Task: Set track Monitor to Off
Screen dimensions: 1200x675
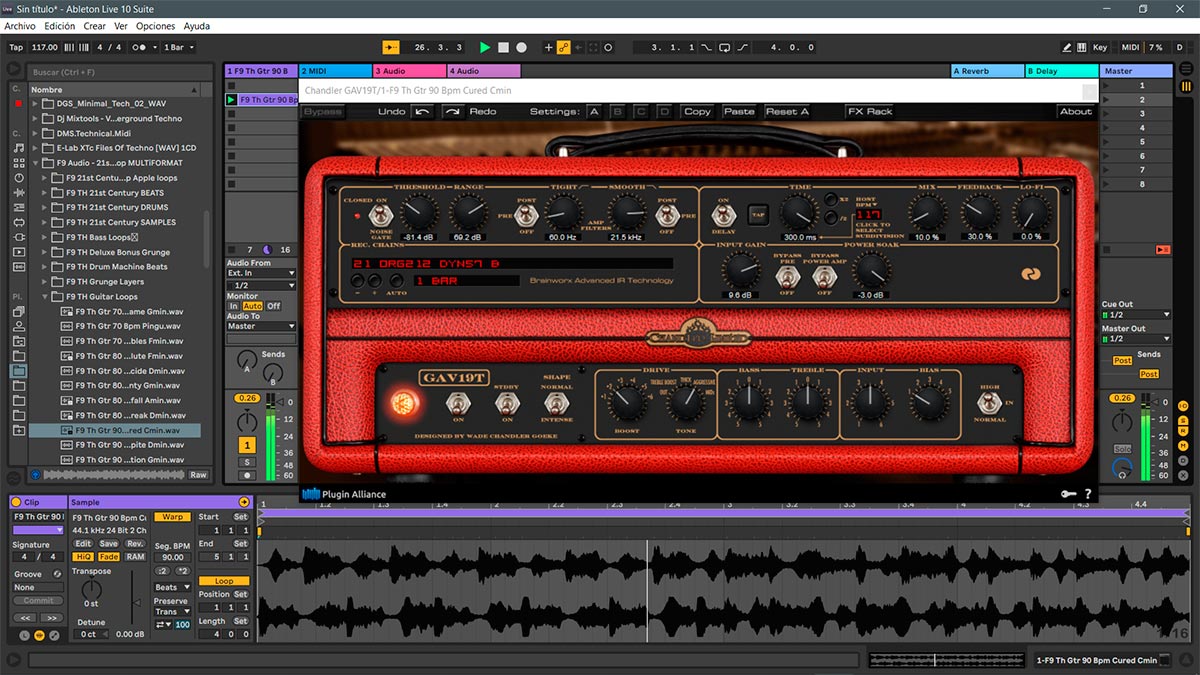Action: tap(274, 306)
